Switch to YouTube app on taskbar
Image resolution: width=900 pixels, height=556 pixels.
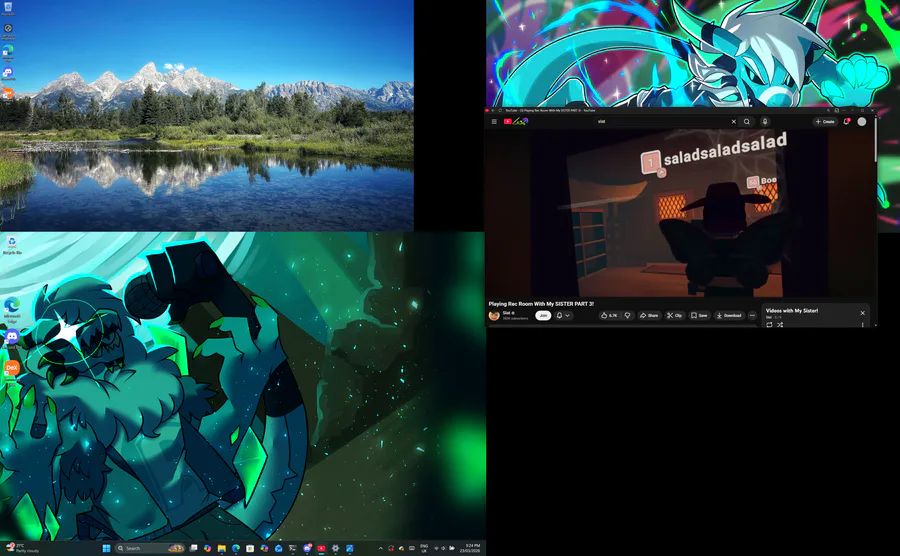pyautogui.click(x=321, y=548)
